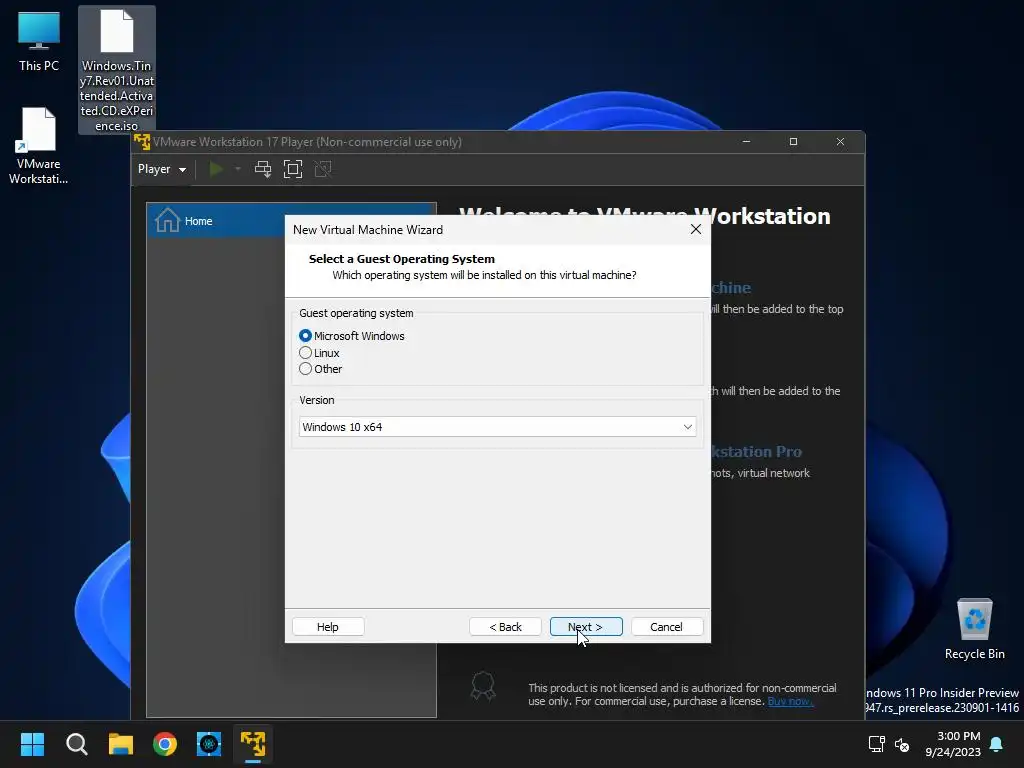The image size is (1024, 768).
Task: Click the license ribbon badge icon
Action: (x=483, y=686)
